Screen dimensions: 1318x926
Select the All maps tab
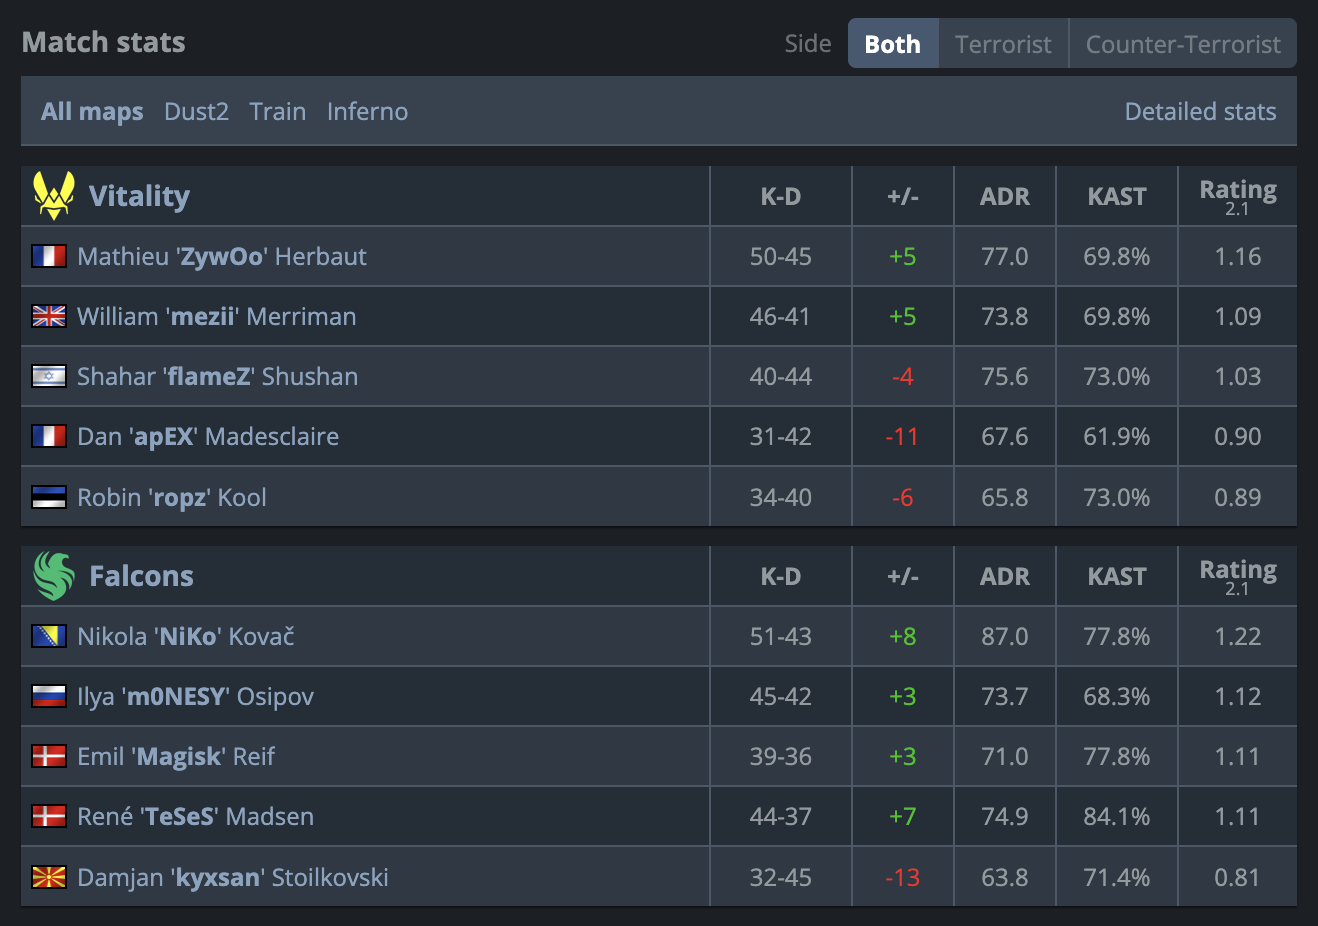[x=92, y=111]
